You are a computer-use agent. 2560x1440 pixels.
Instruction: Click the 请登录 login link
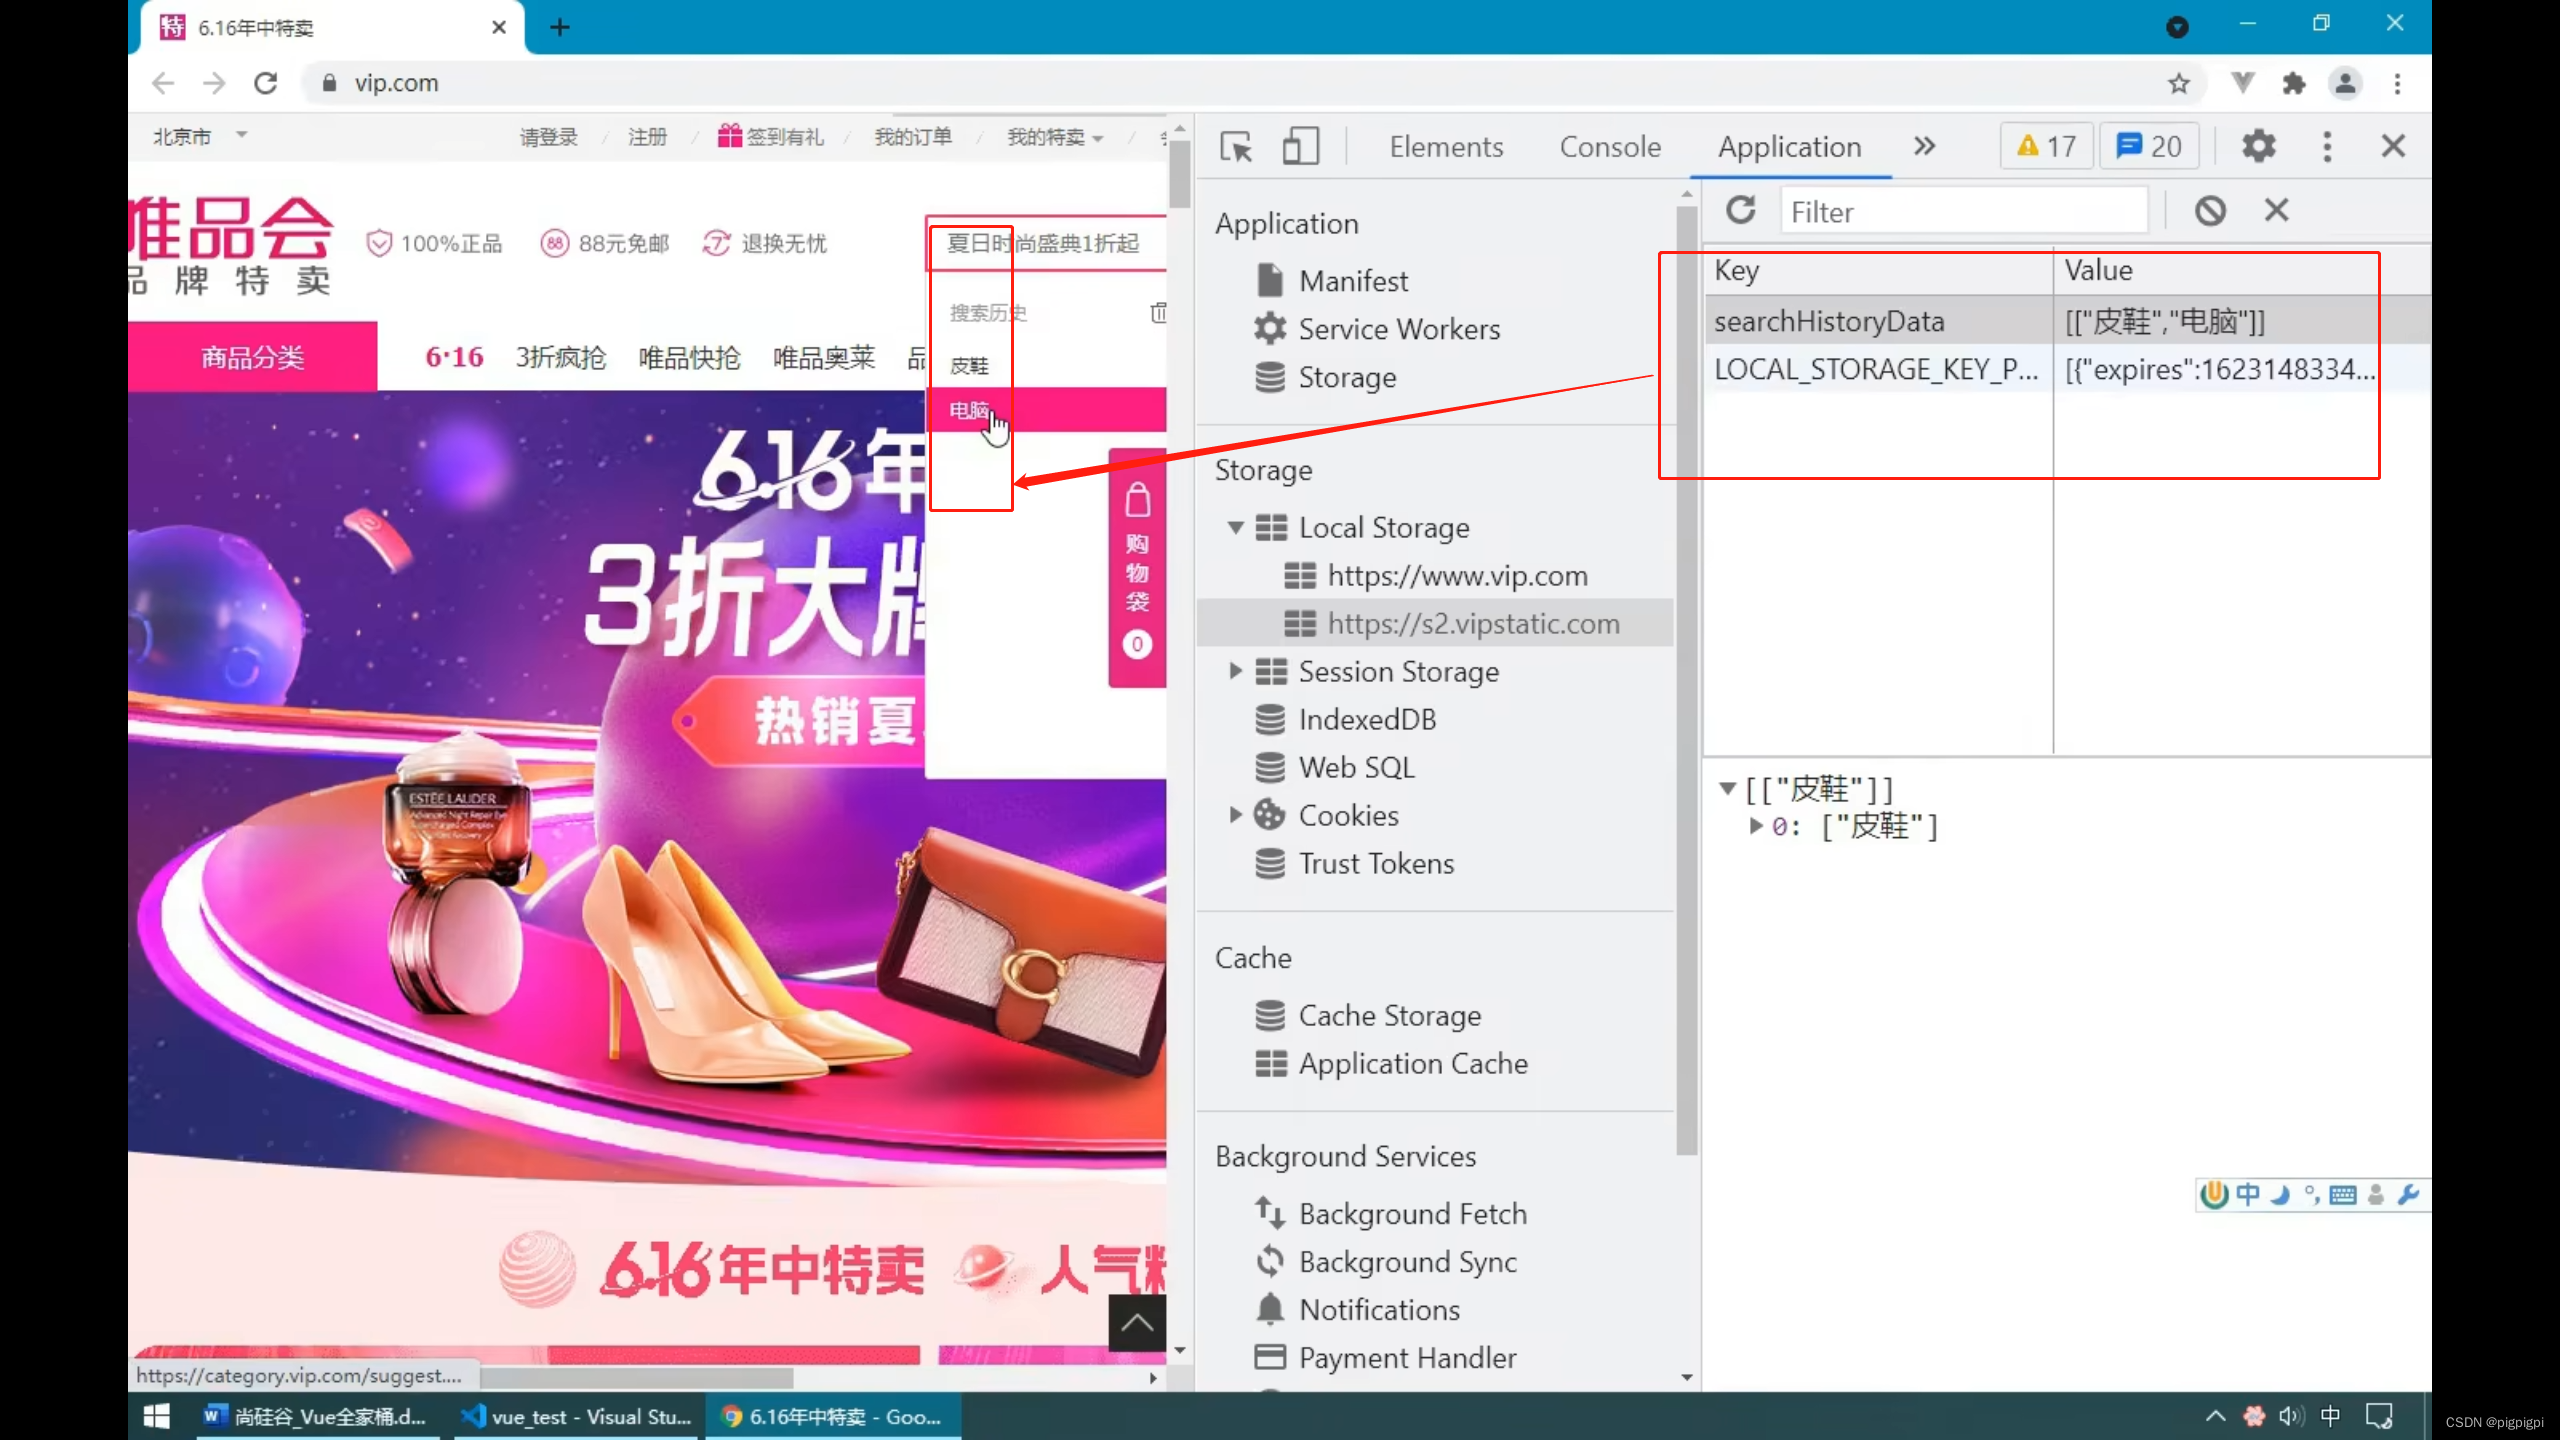[548, 137]
